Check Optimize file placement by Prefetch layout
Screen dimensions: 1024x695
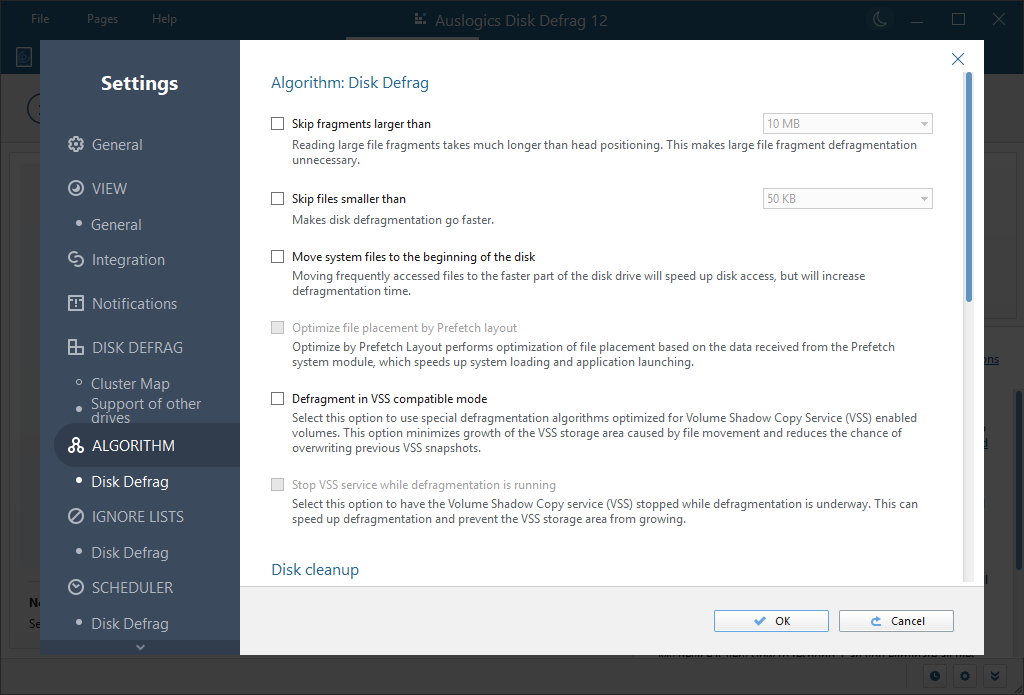(x=278, y=328)
